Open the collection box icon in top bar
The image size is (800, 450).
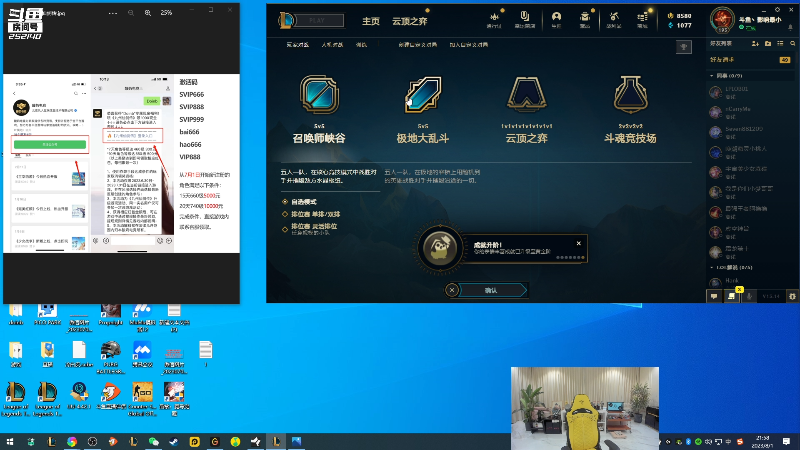tap(585, 19)
